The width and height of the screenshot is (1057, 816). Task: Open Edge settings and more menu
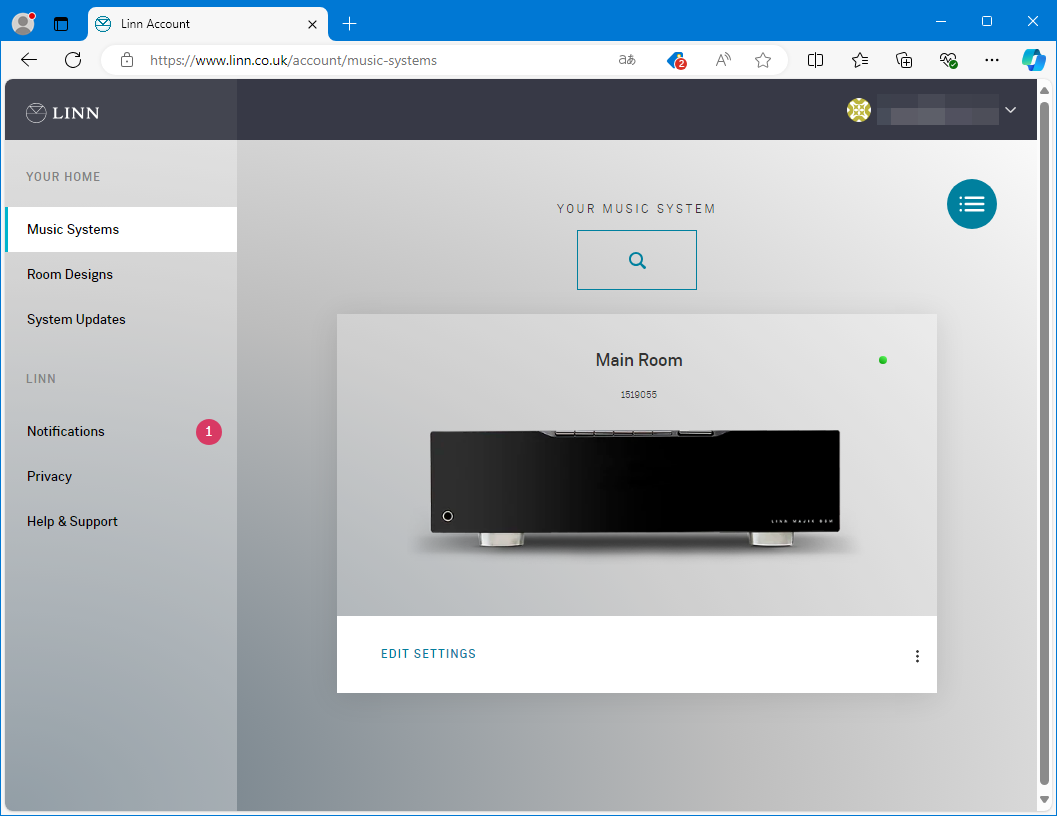992,60
